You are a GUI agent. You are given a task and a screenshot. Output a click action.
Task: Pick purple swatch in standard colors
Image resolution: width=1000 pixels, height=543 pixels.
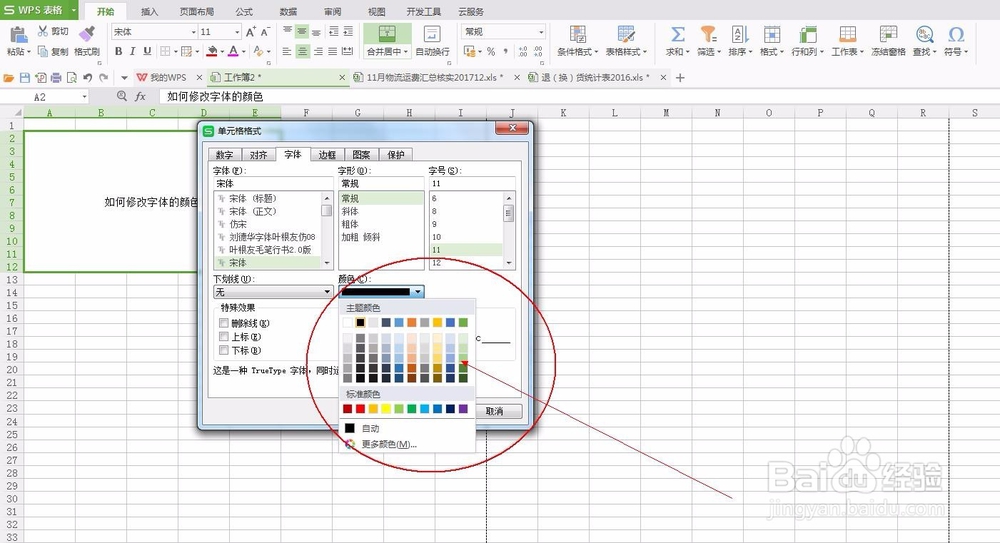[x=463, y=409]
